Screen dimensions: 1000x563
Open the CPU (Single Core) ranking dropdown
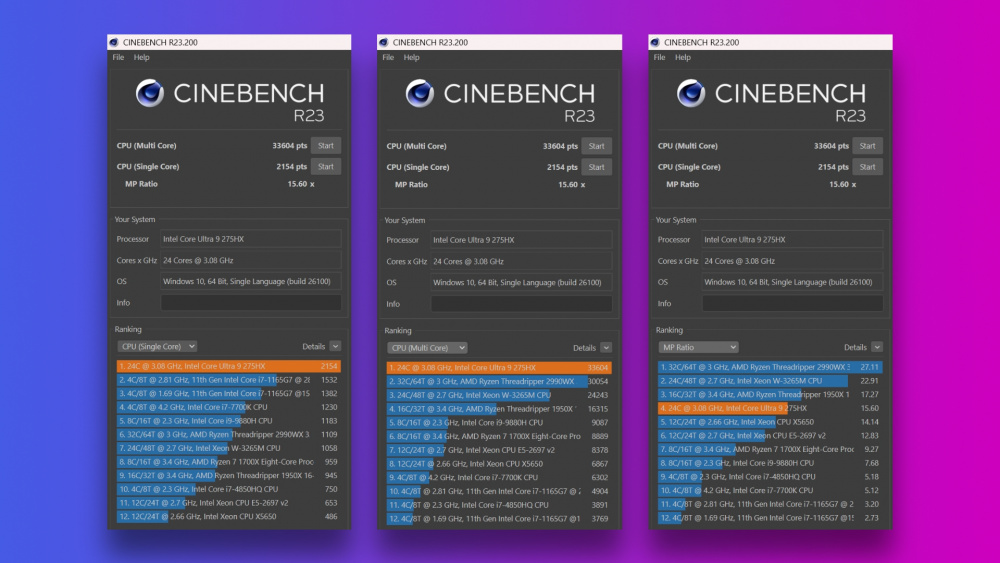coord(157,346)
